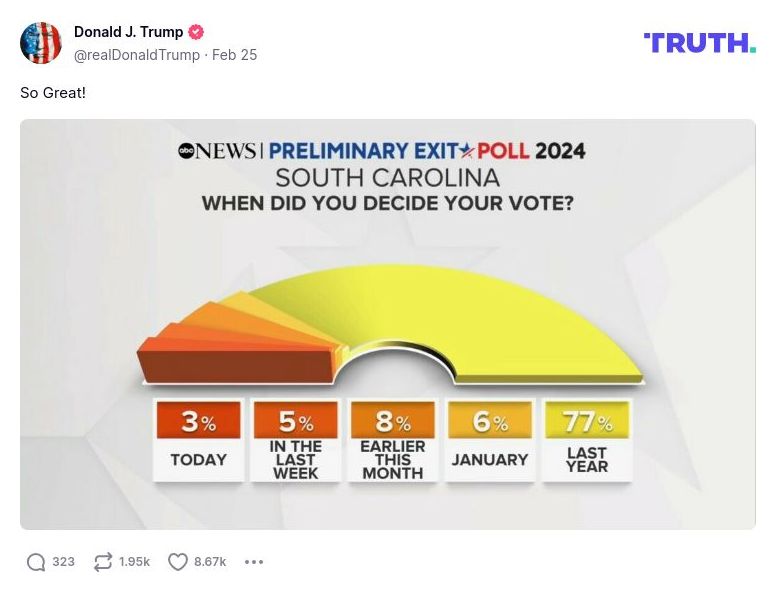Click the red 3% Today box

tap(198, 440)
